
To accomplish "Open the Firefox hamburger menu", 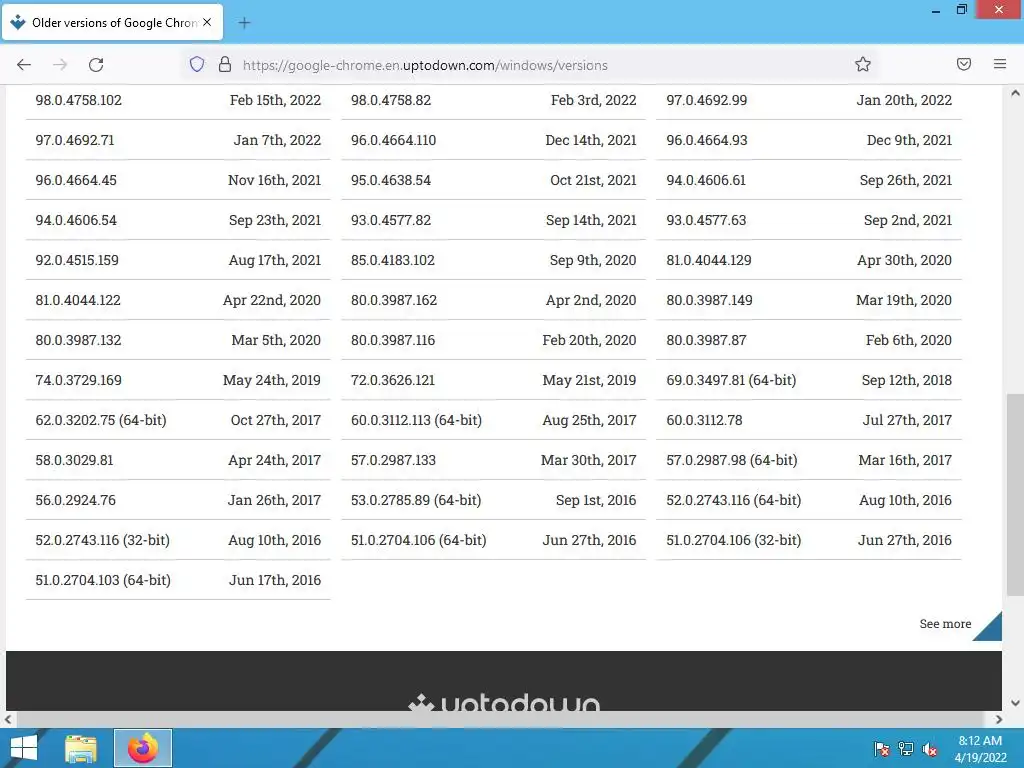I will pos(1000,64).
